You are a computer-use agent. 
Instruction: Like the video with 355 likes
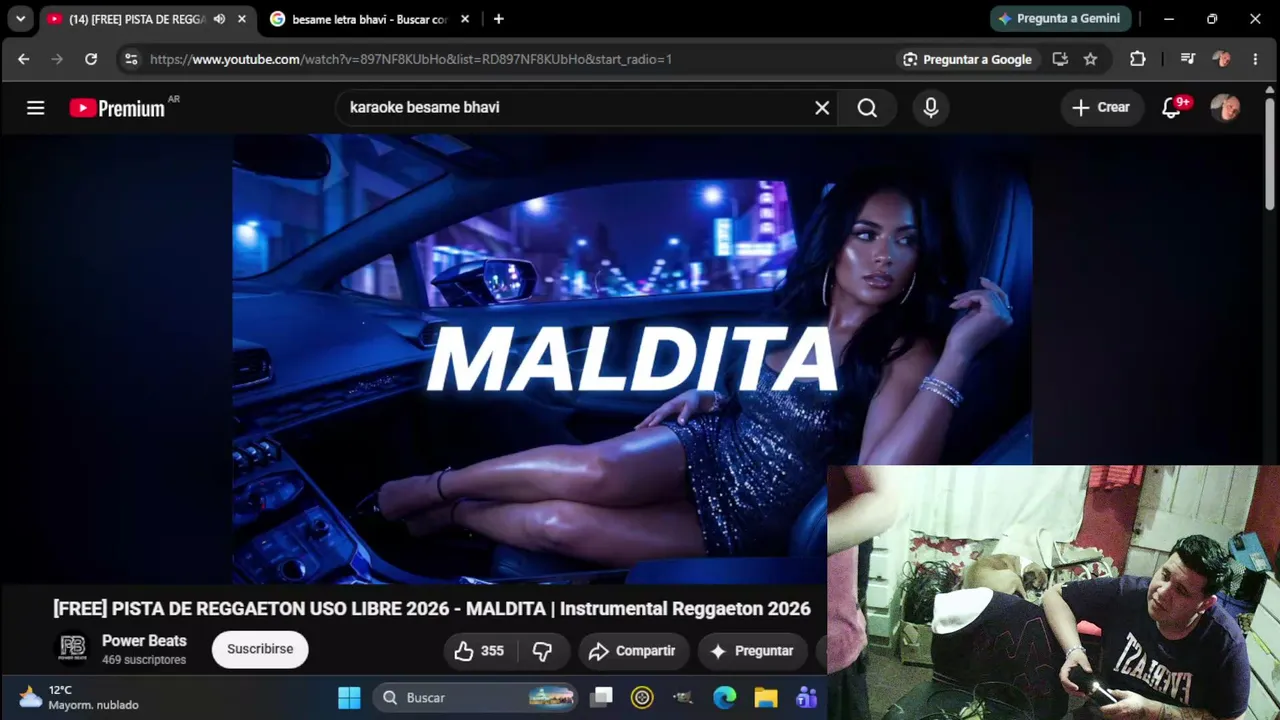tap(481, 651)
